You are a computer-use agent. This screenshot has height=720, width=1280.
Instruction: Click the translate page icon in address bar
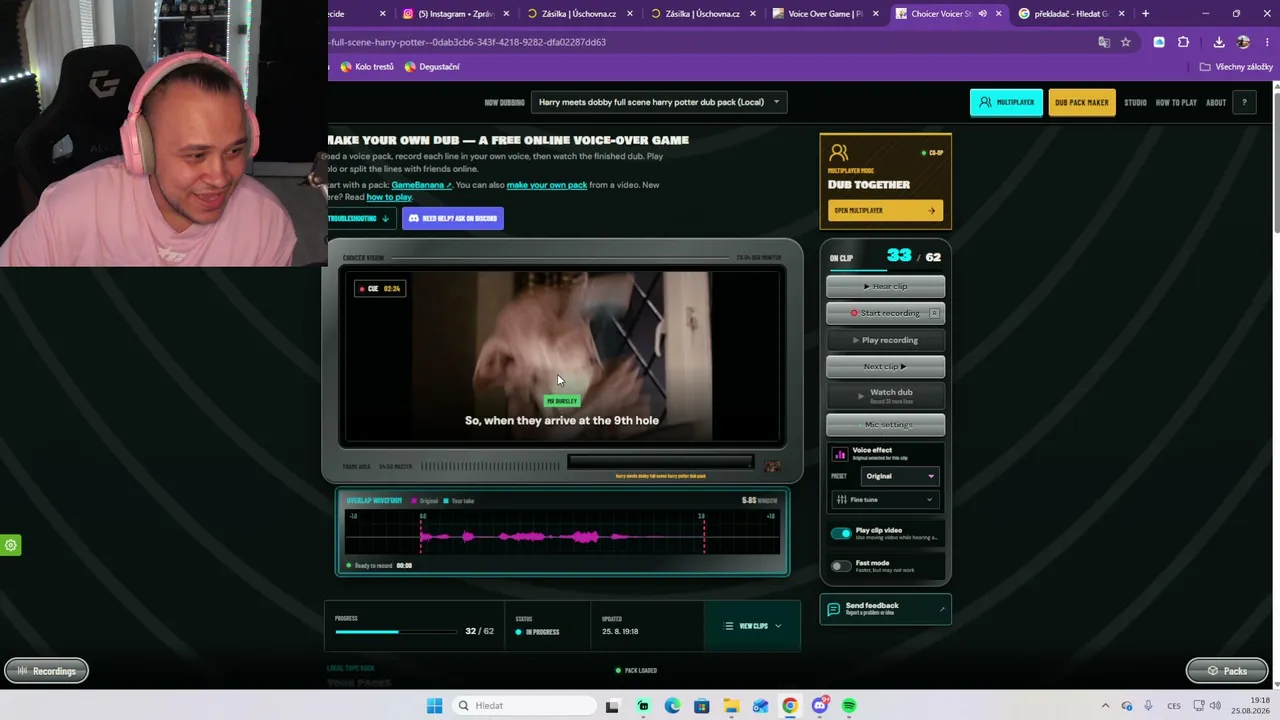click(x=1104, y=42)
